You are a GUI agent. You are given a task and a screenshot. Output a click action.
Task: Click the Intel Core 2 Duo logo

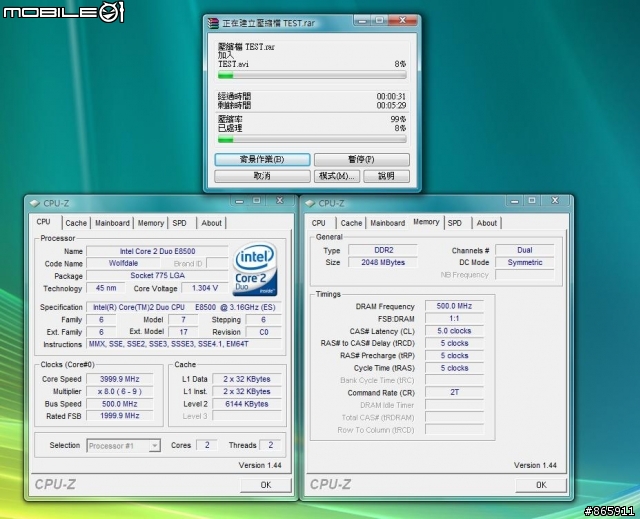(255, 270)
